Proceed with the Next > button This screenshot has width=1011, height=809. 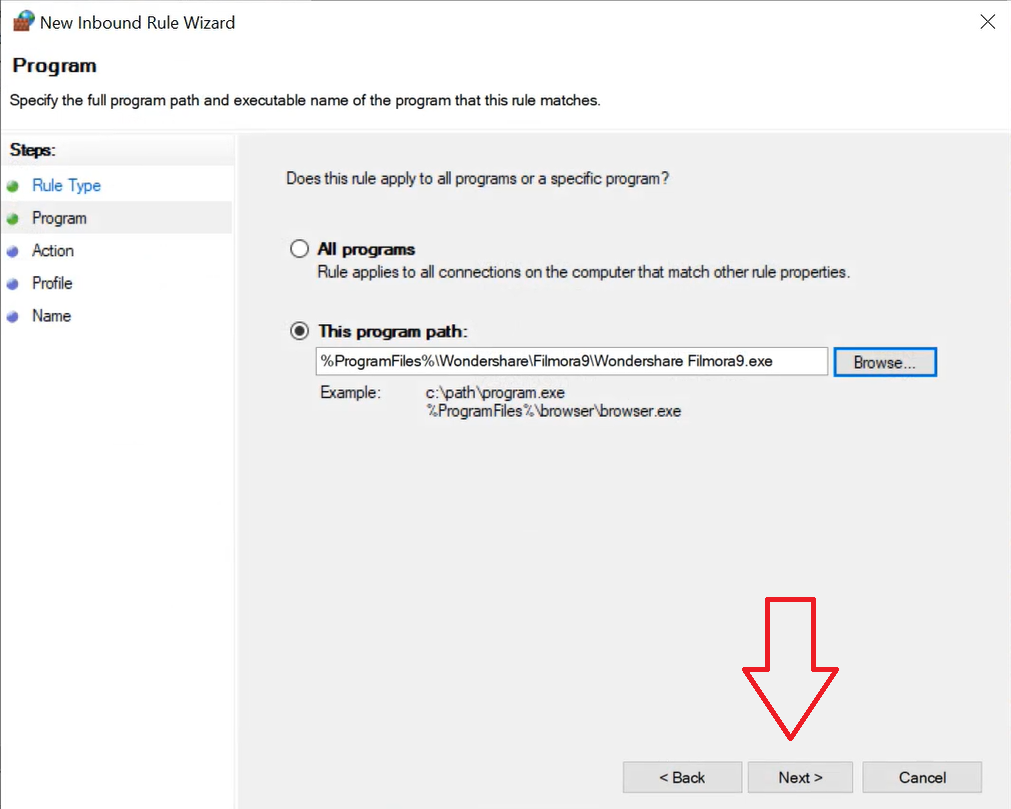[x=801, y=777]
